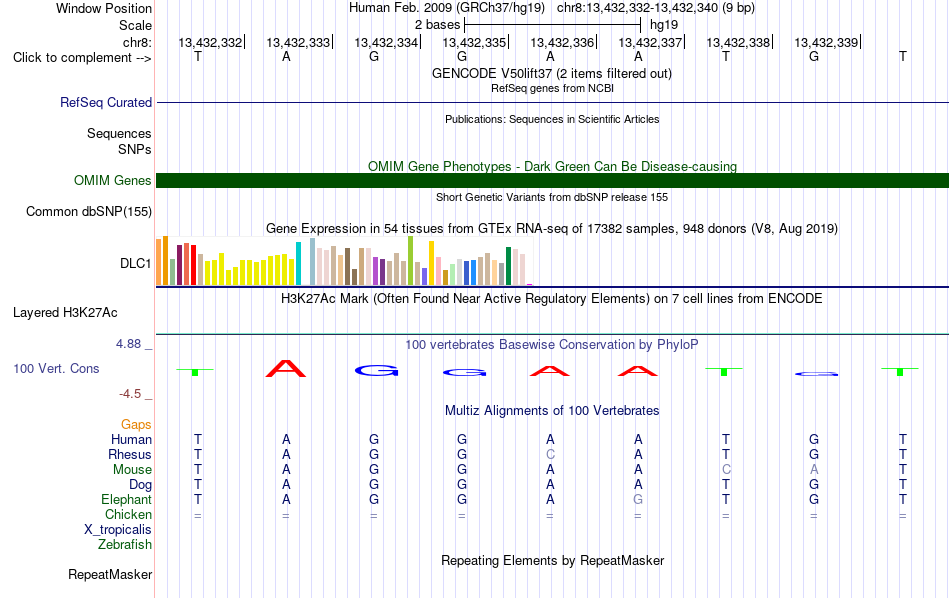The height and width of the screenshot is (598, 950).
Task: Click coordinate label 13,432,339
Action: (x=826, y=42)
